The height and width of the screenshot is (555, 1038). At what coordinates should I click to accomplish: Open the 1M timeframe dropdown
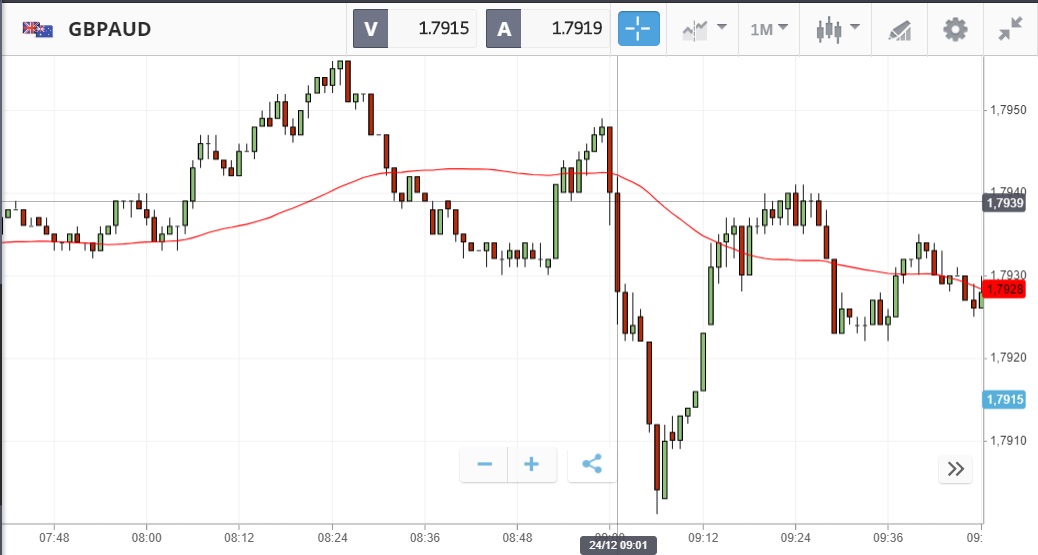769,29
